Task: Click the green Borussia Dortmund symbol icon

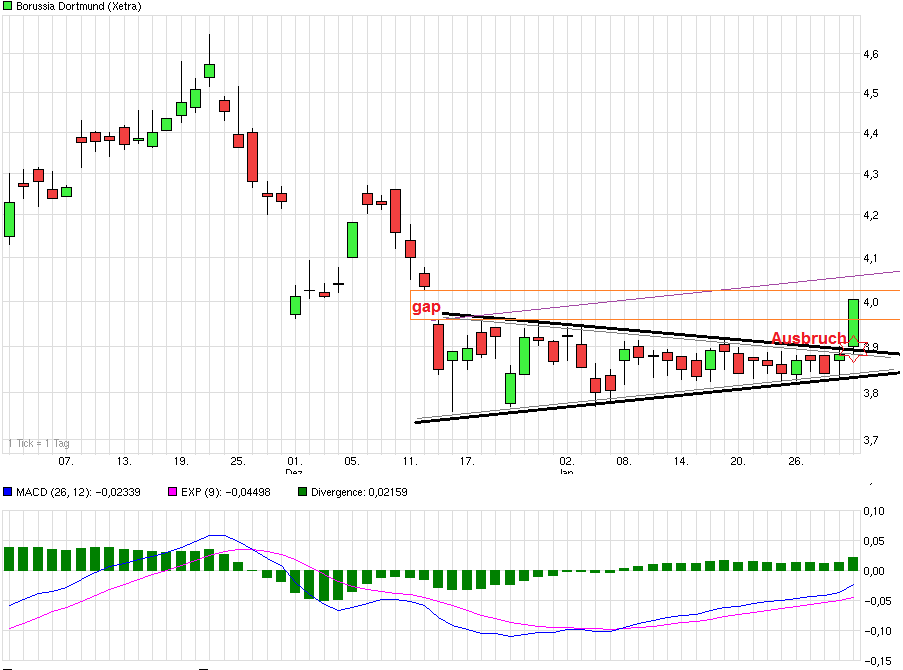Action: pyautogui.click(x=8, y=6)
